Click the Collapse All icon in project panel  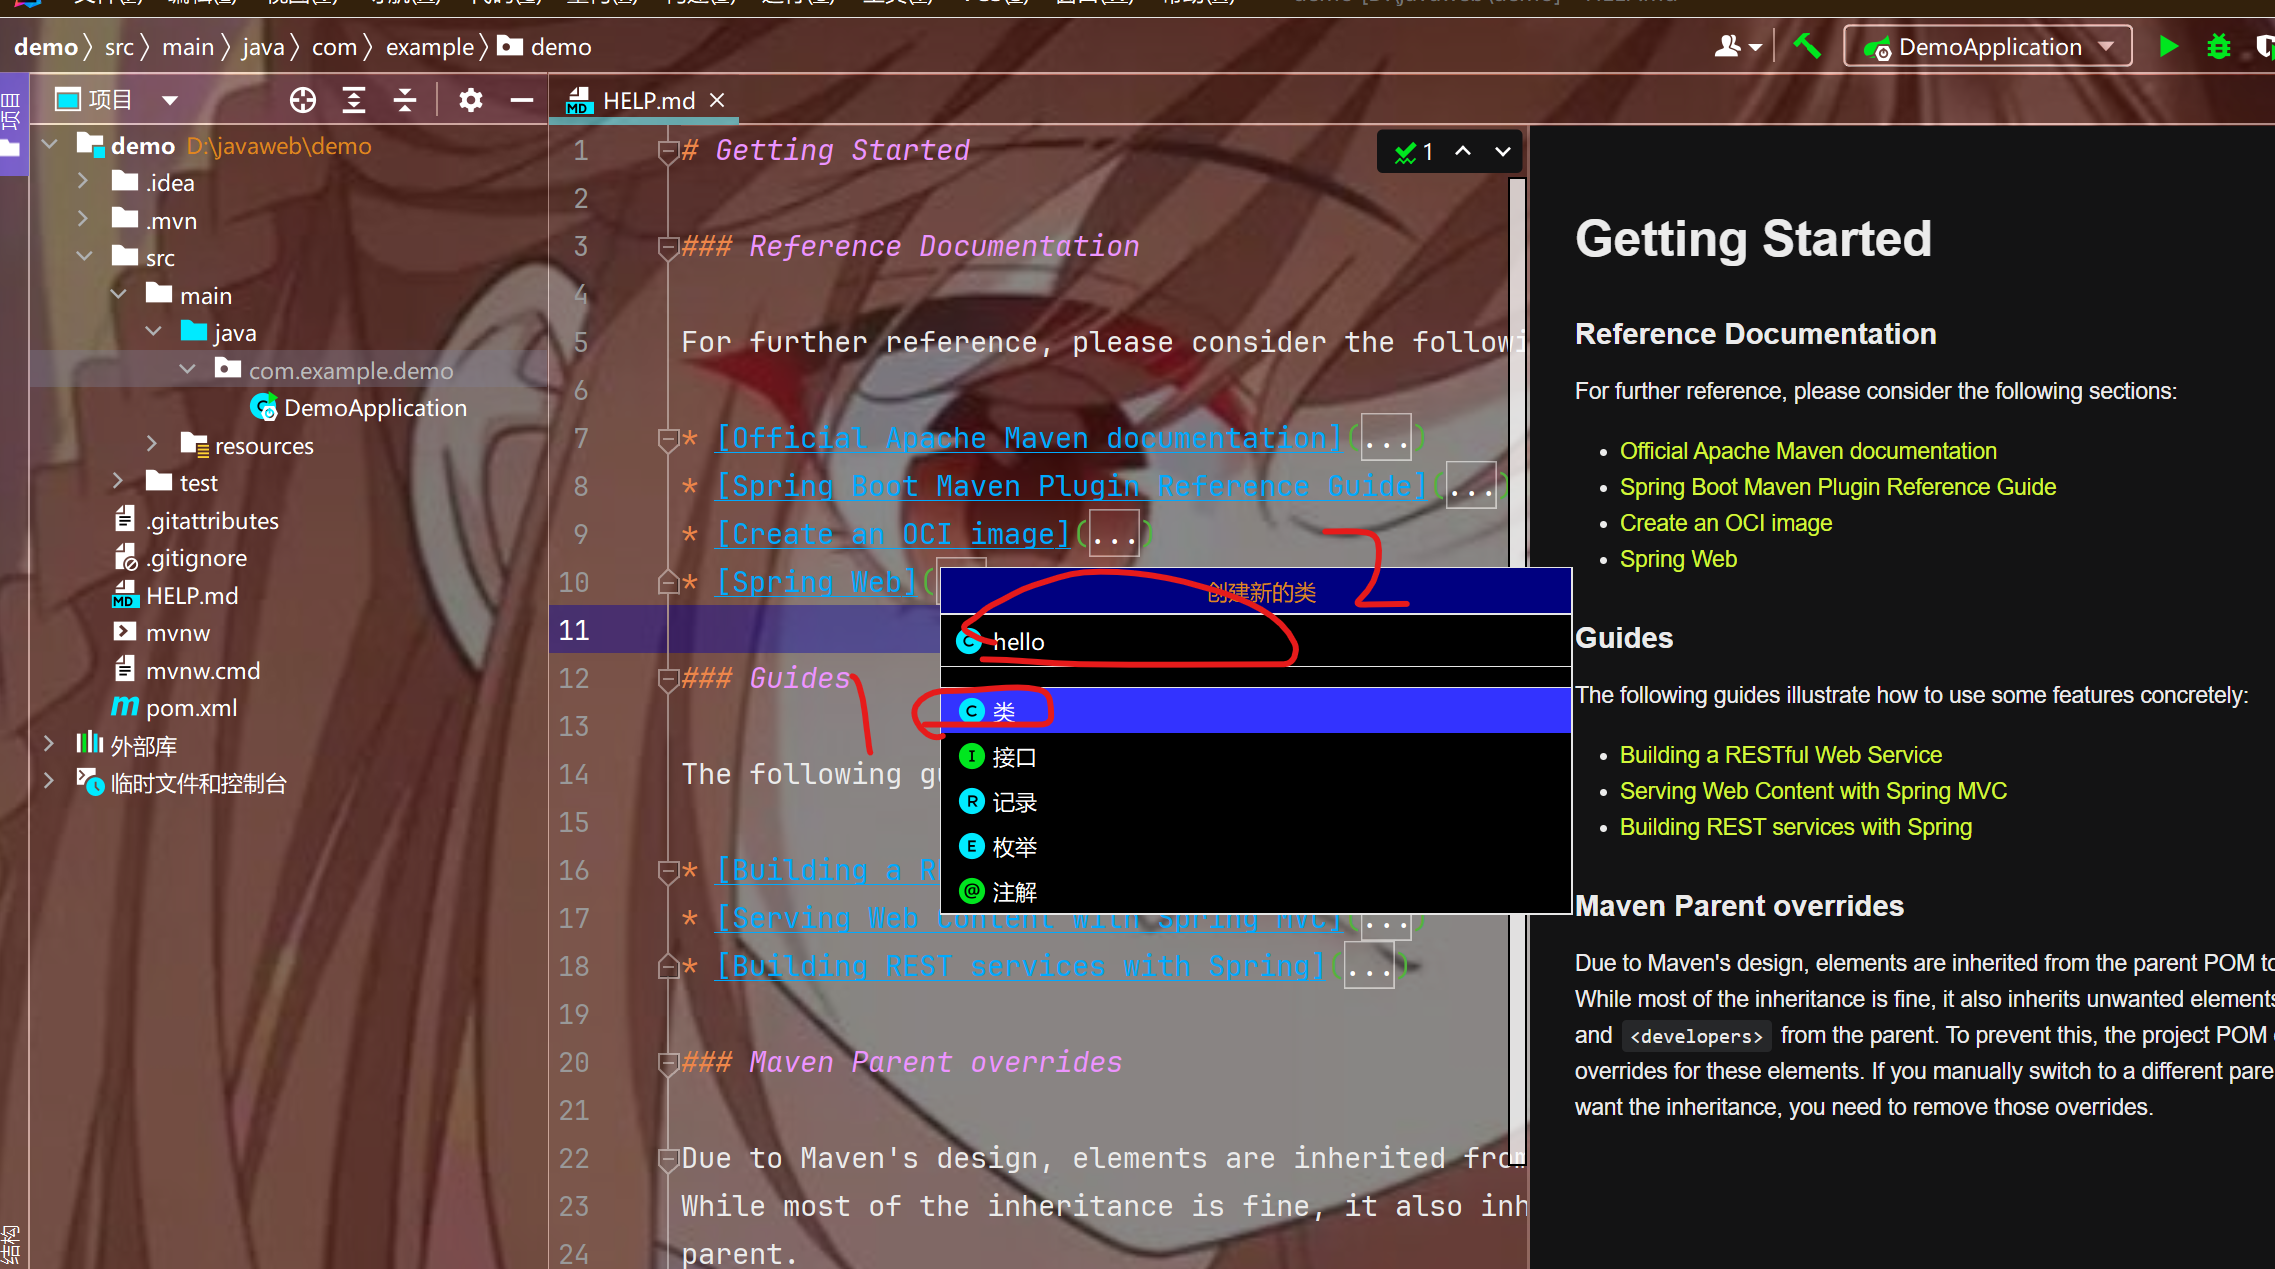coord(404,100)
